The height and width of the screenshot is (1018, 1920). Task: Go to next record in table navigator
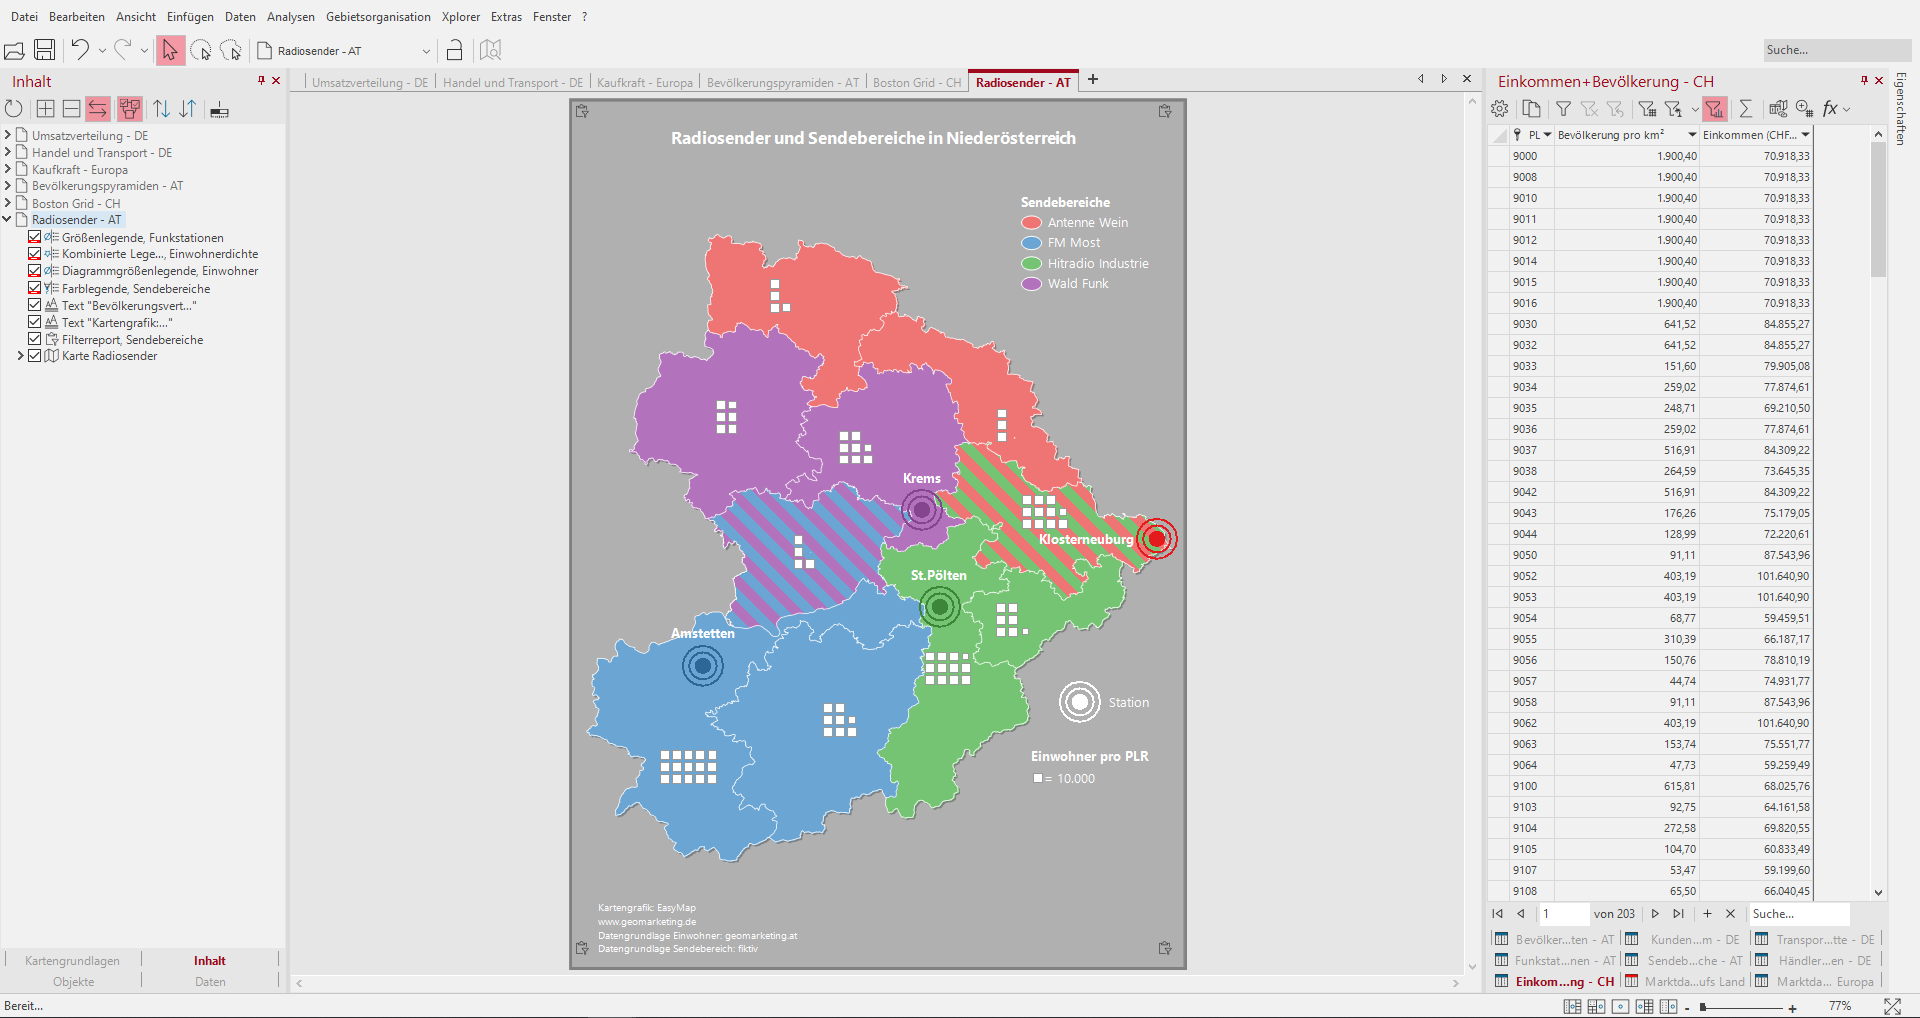(1656, 914)
